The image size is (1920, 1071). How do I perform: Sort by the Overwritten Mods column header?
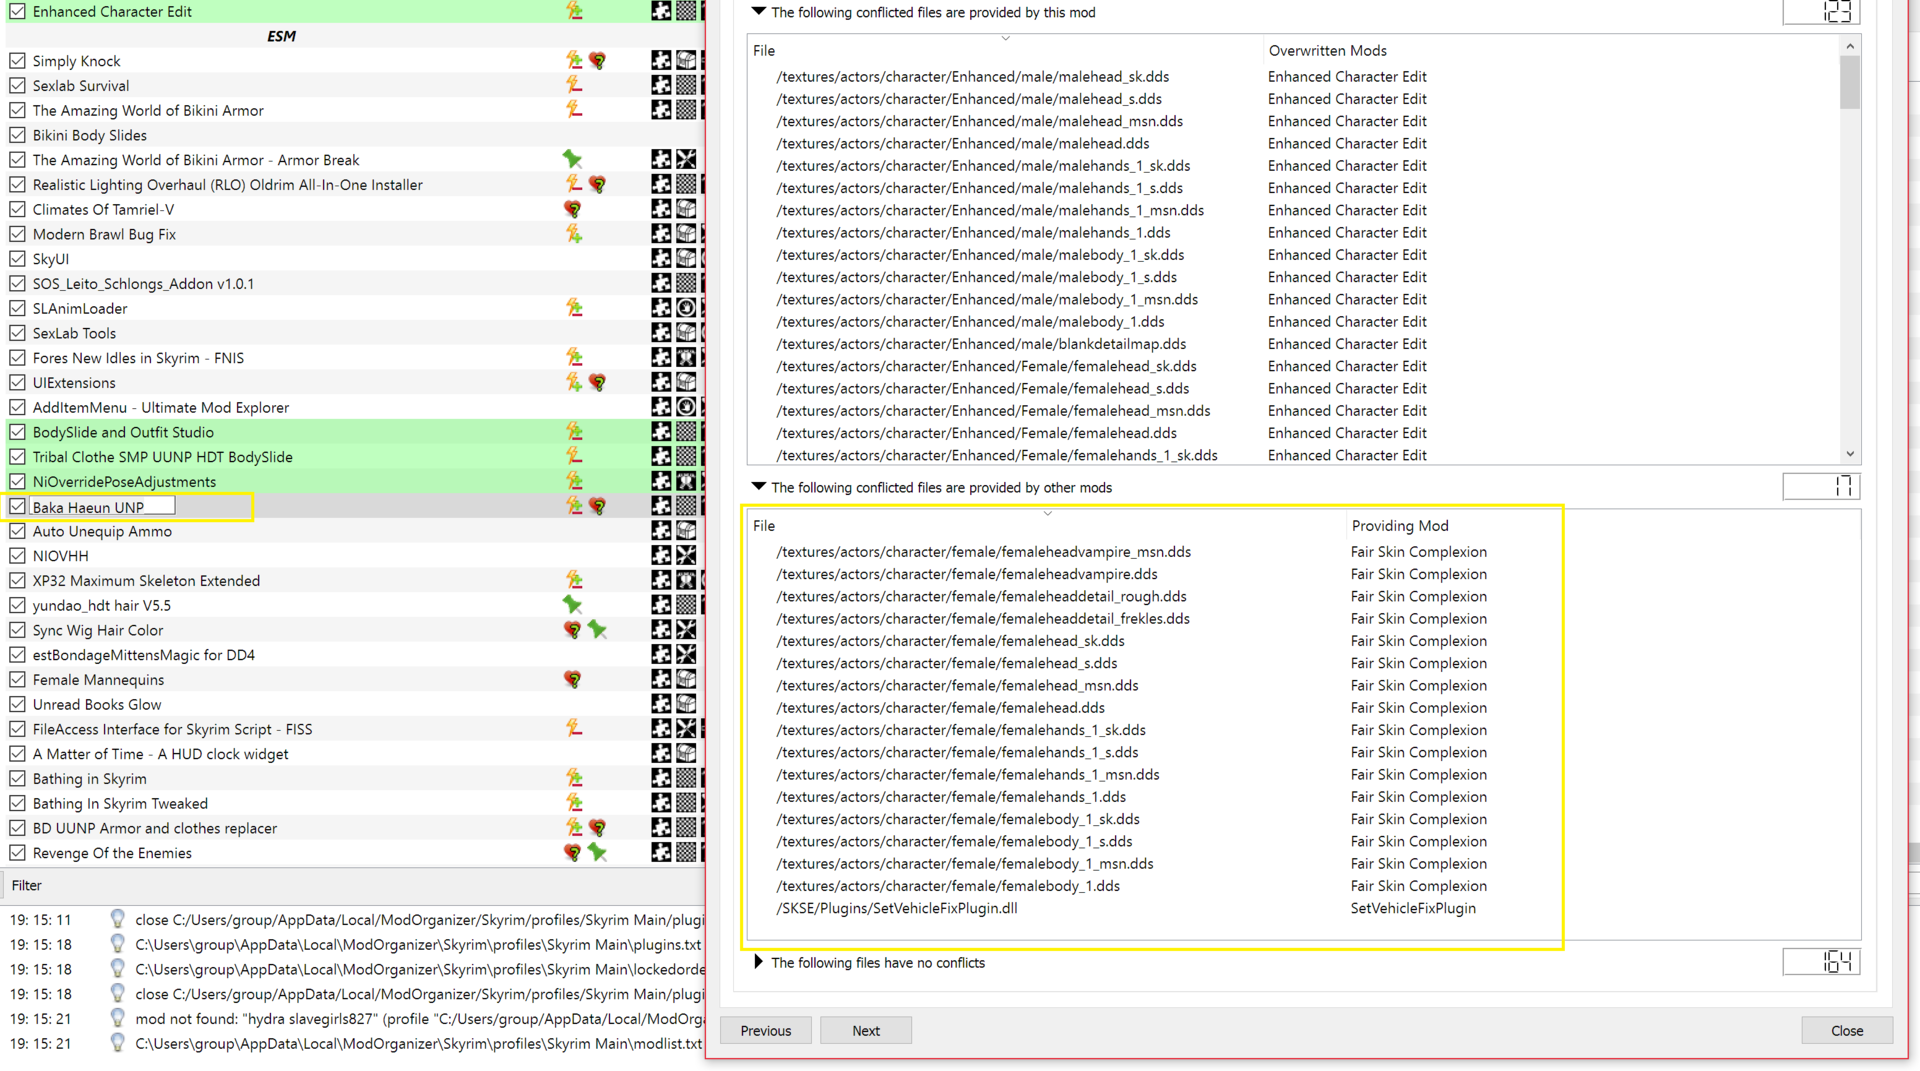coord(1327,50)
